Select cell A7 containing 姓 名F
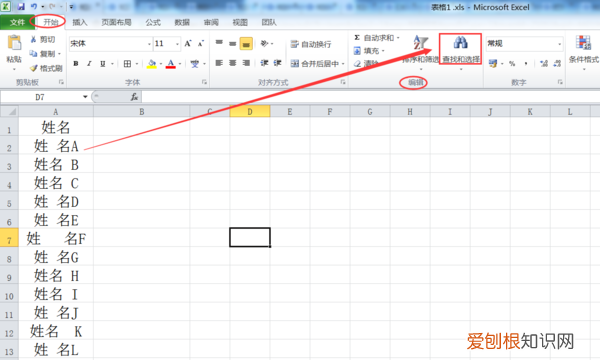The width and height of the screenshot is (600, 360). tap(56, 239)
